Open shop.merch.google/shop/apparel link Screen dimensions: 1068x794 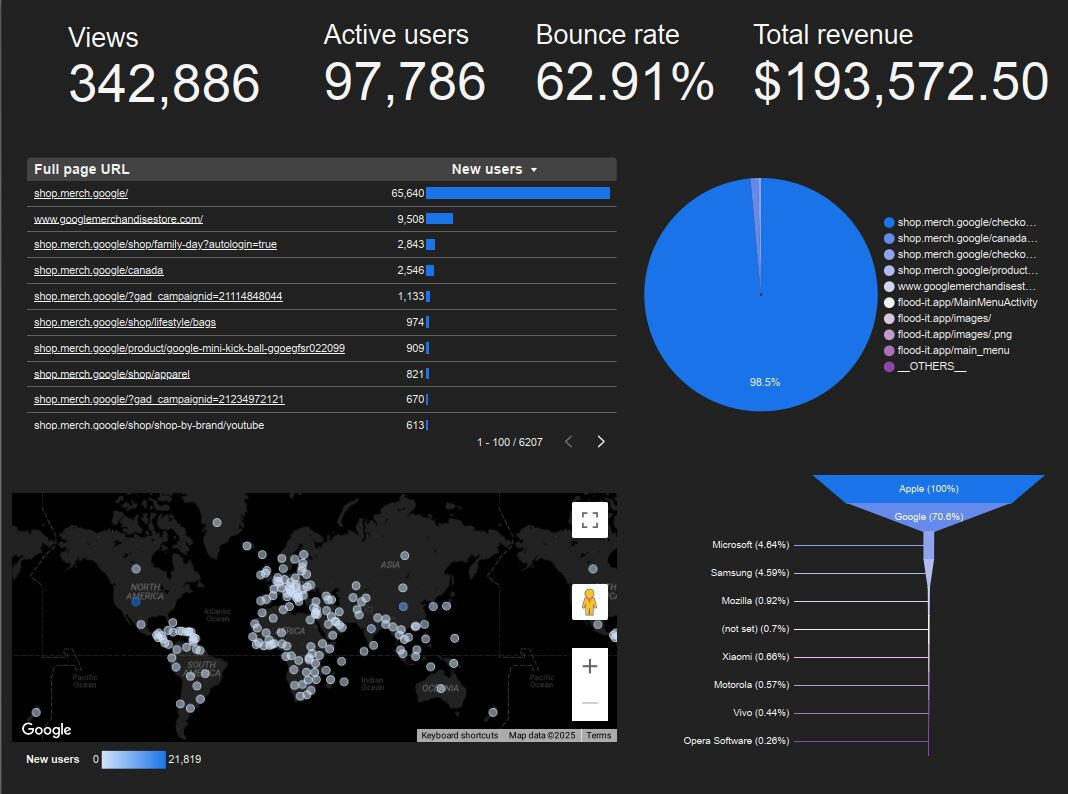(x=112, y=374)
